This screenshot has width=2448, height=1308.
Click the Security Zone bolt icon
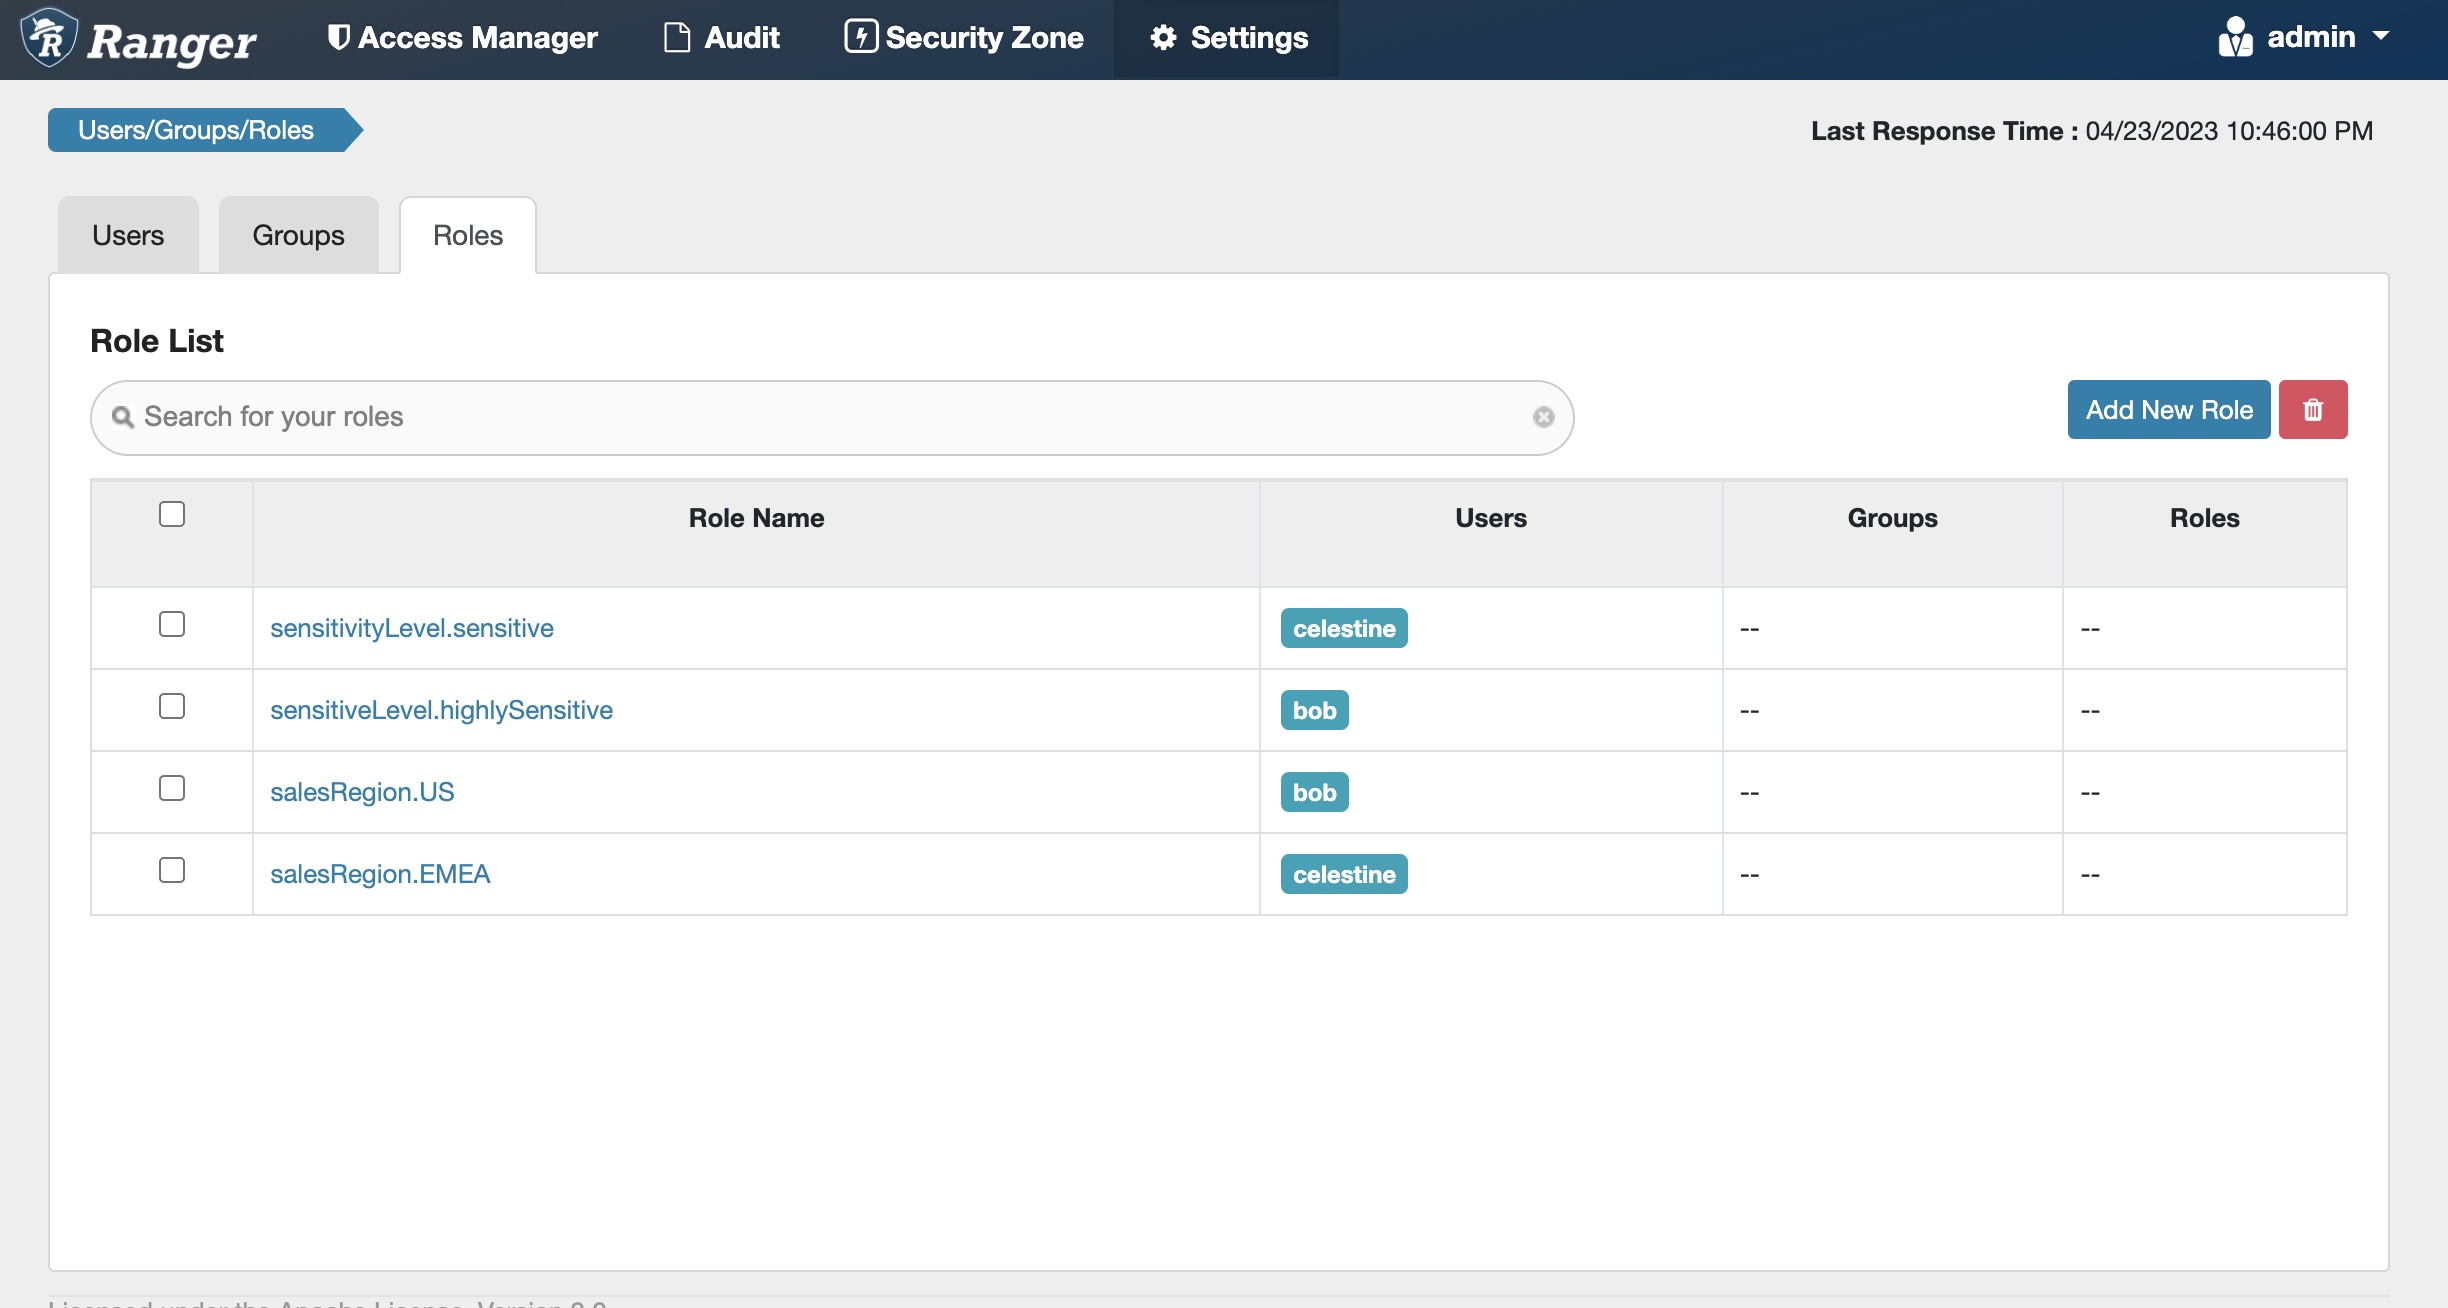[860, 37]
